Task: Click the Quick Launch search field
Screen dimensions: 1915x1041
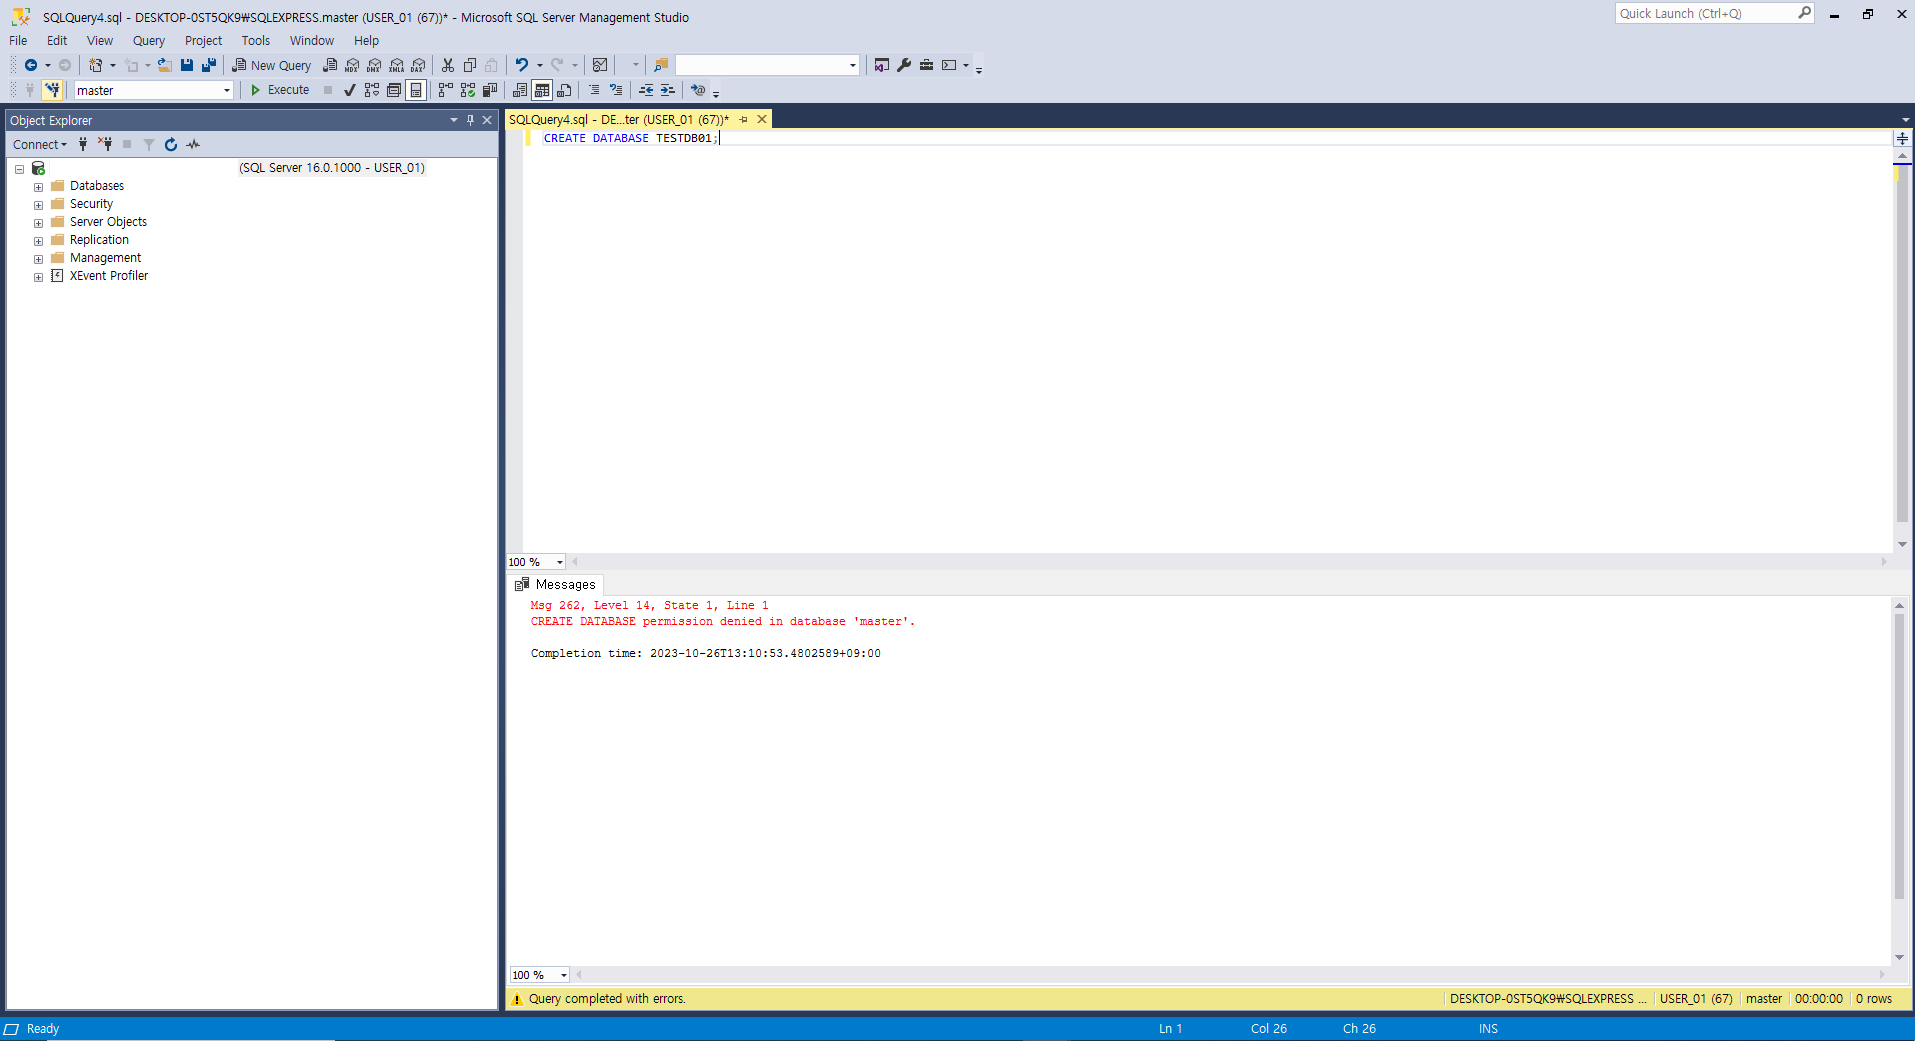Action: (1714, 14)
